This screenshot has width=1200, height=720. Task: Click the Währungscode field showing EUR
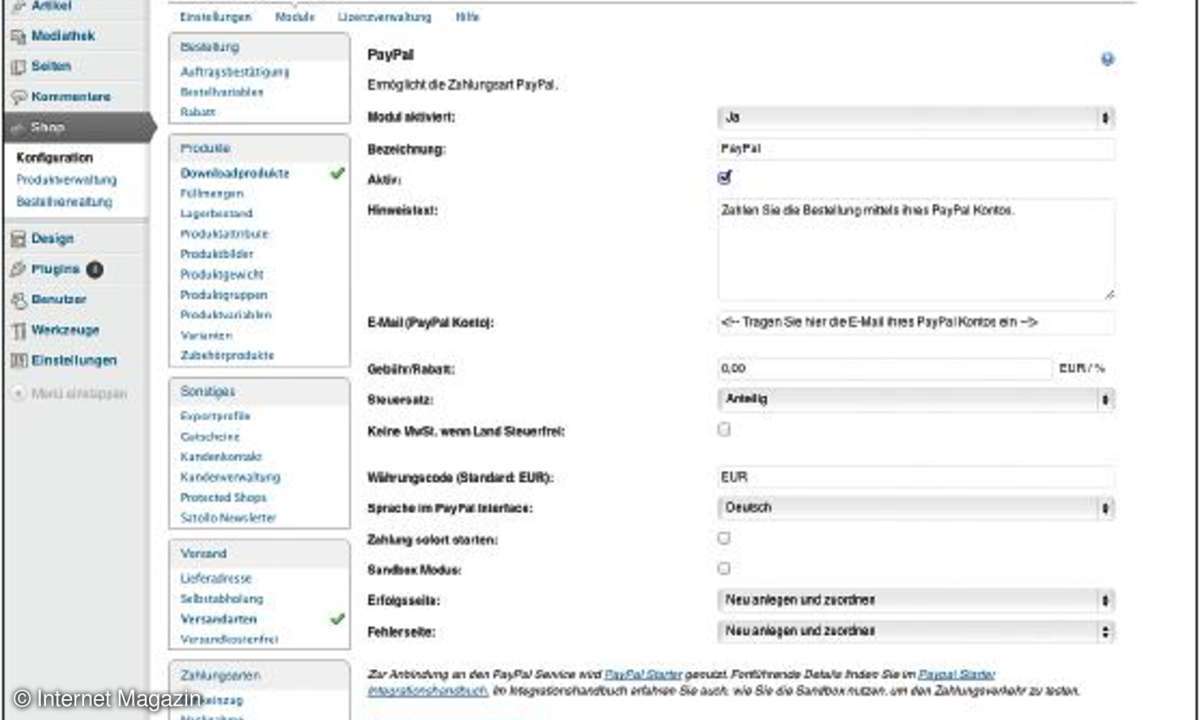click(916, 477)
